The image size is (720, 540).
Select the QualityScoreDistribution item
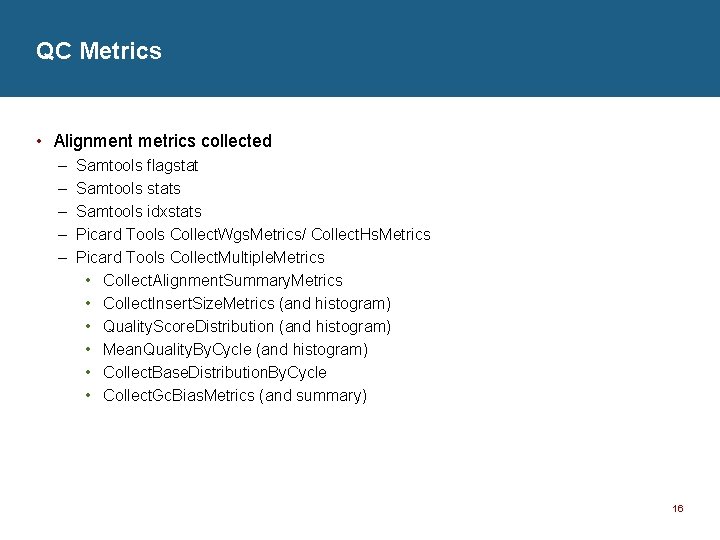coord(247,326)
